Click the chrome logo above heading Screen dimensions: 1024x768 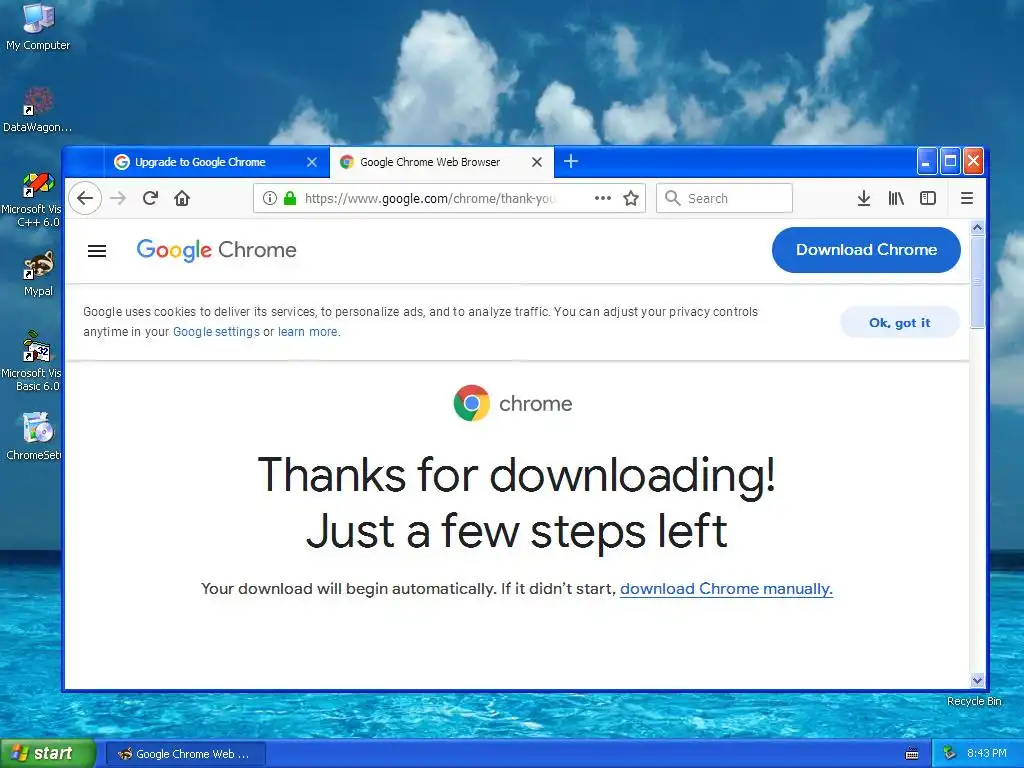tap(513, 403)
